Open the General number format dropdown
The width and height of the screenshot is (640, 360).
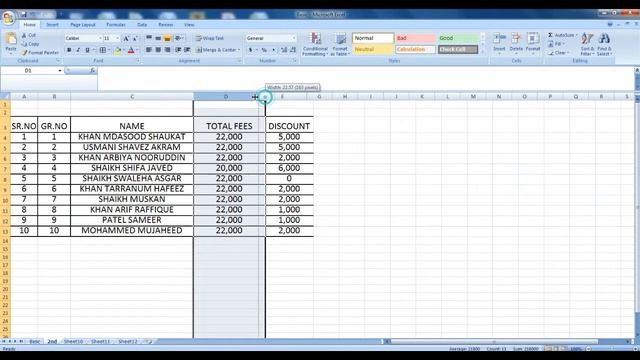[293, 38]
